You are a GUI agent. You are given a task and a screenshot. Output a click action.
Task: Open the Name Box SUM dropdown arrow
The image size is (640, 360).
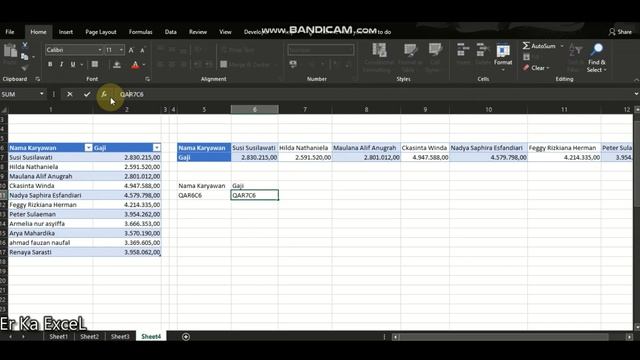[x=42, y=94]
